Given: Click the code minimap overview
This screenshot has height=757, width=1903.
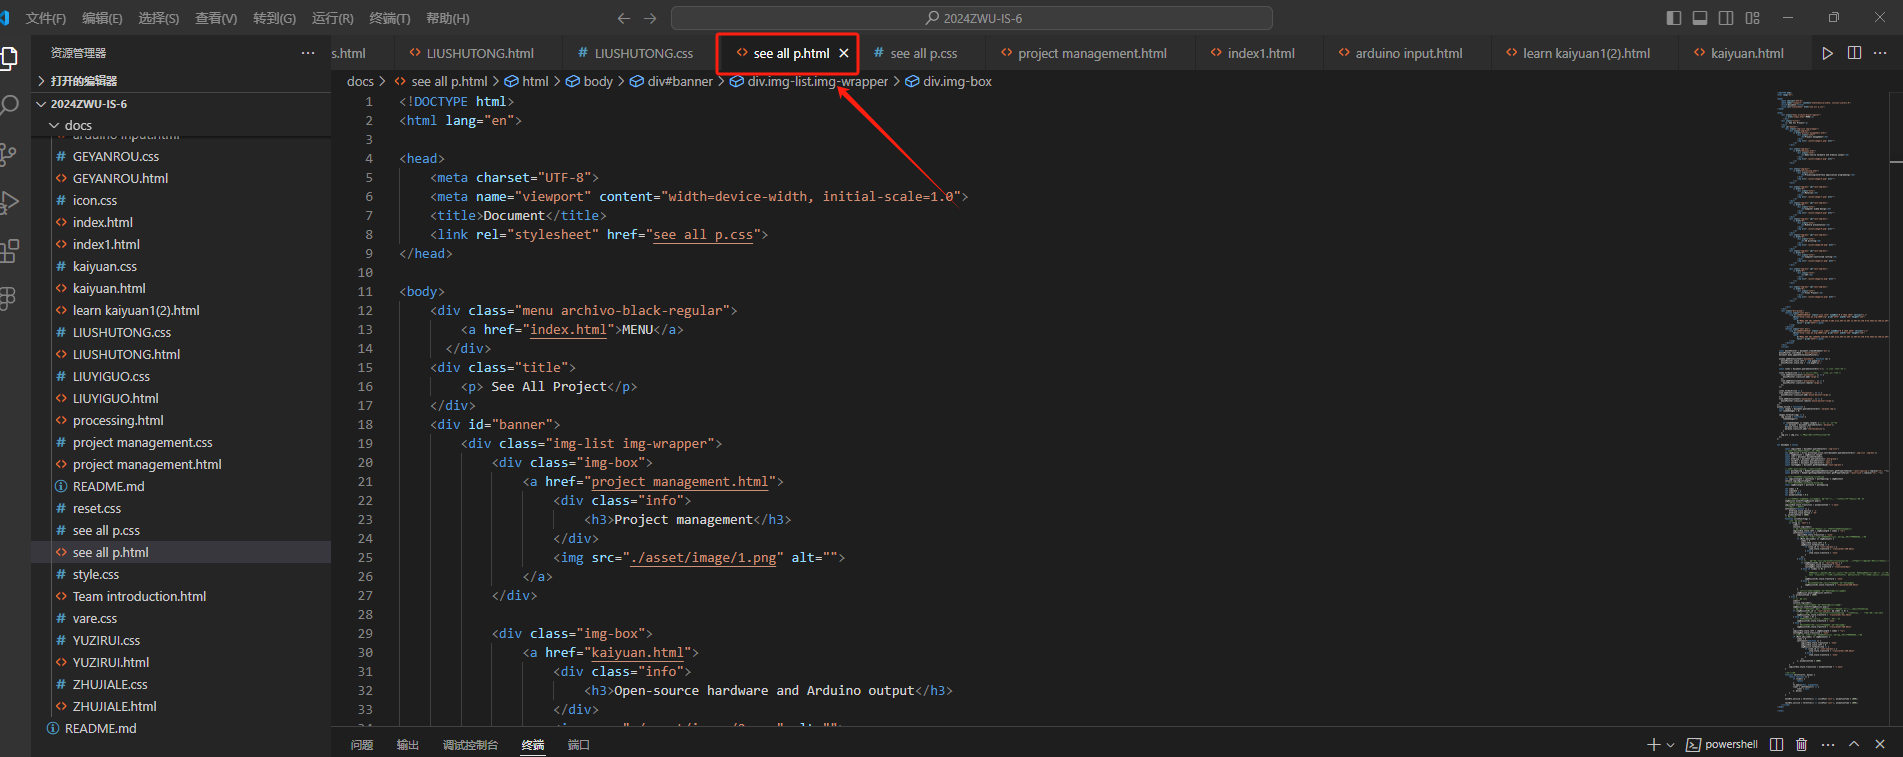Looking at the screenshot, I should coord(1833,400).
